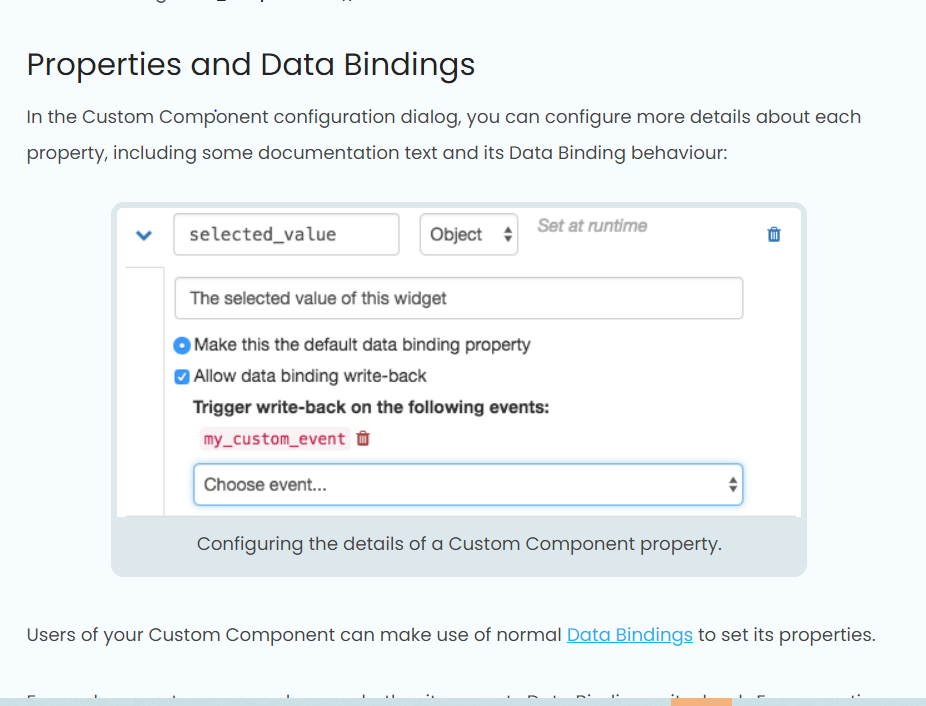Screen dimensions: 926x706
Task: Open the Object type dropdown
Action: tap(469, 235)
